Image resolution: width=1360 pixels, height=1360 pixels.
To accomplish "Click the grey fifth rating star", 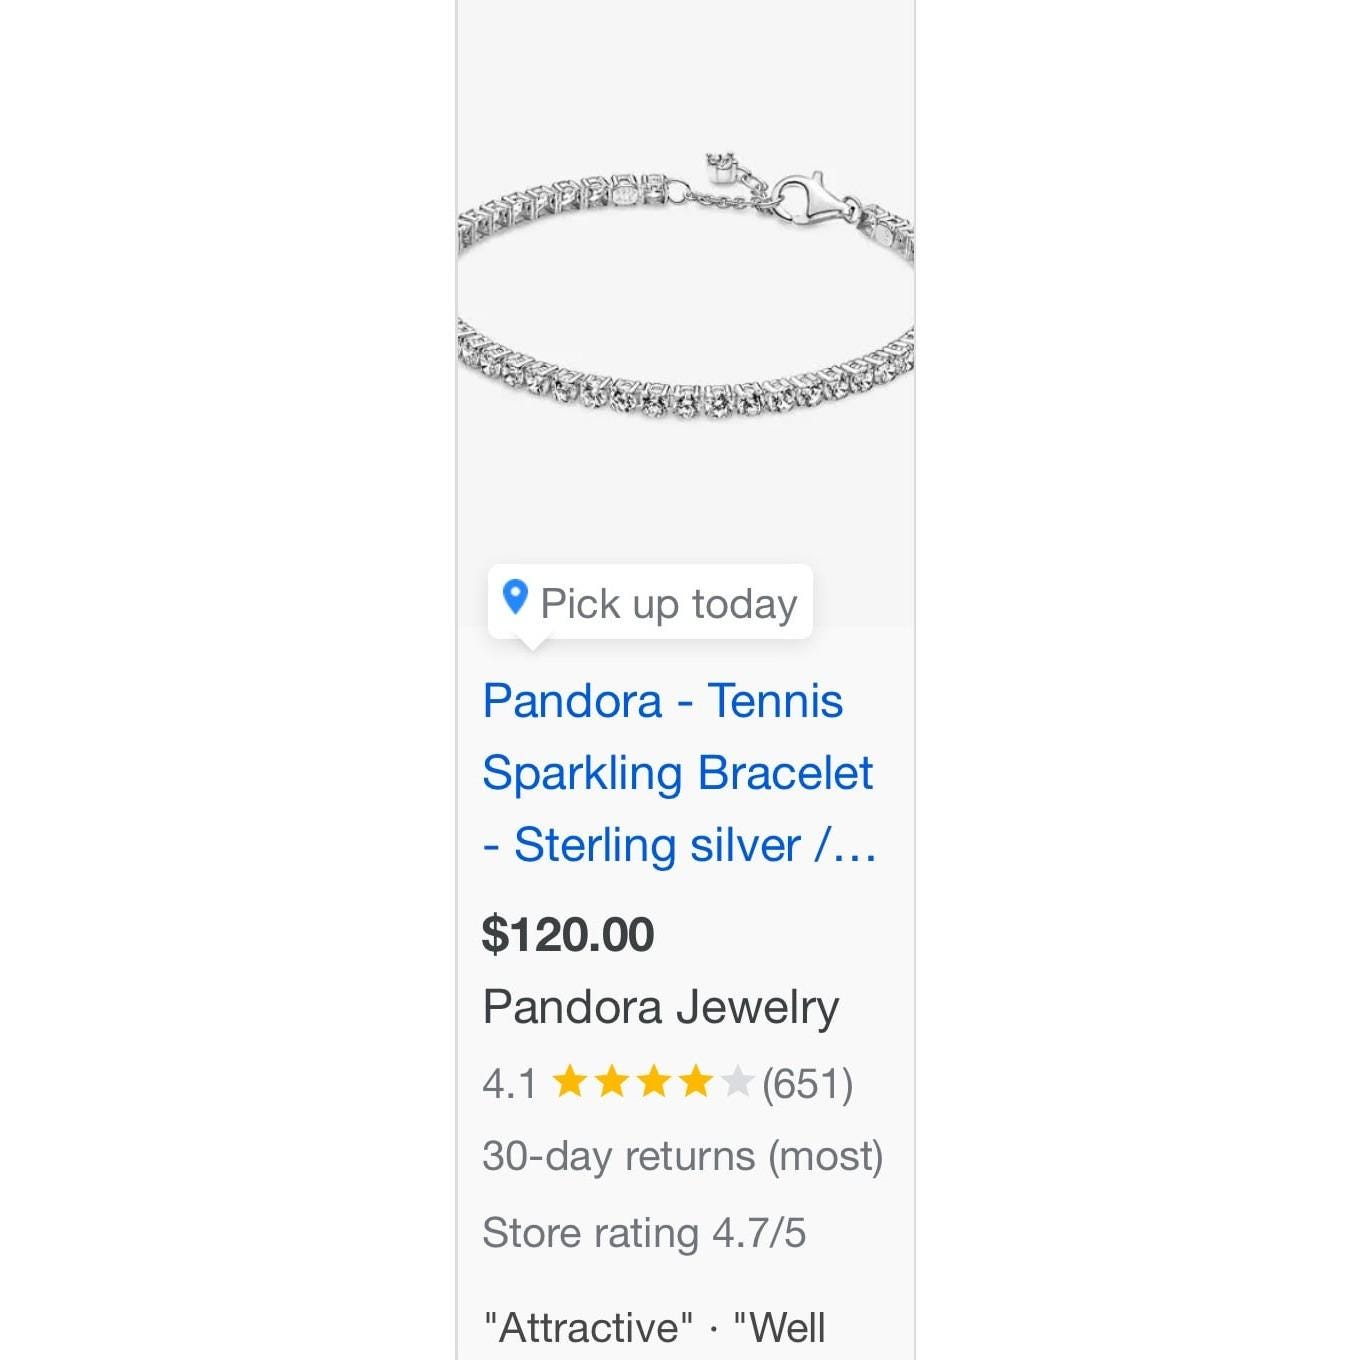I will pos(737,1081).
